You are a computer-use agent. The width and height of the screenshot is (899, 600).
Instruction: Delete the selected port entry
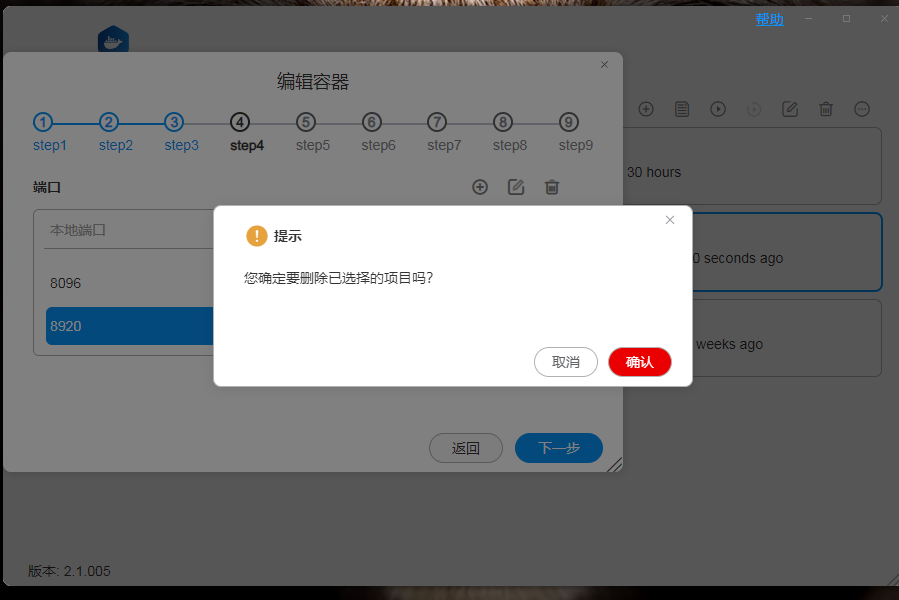coord(552,187)
